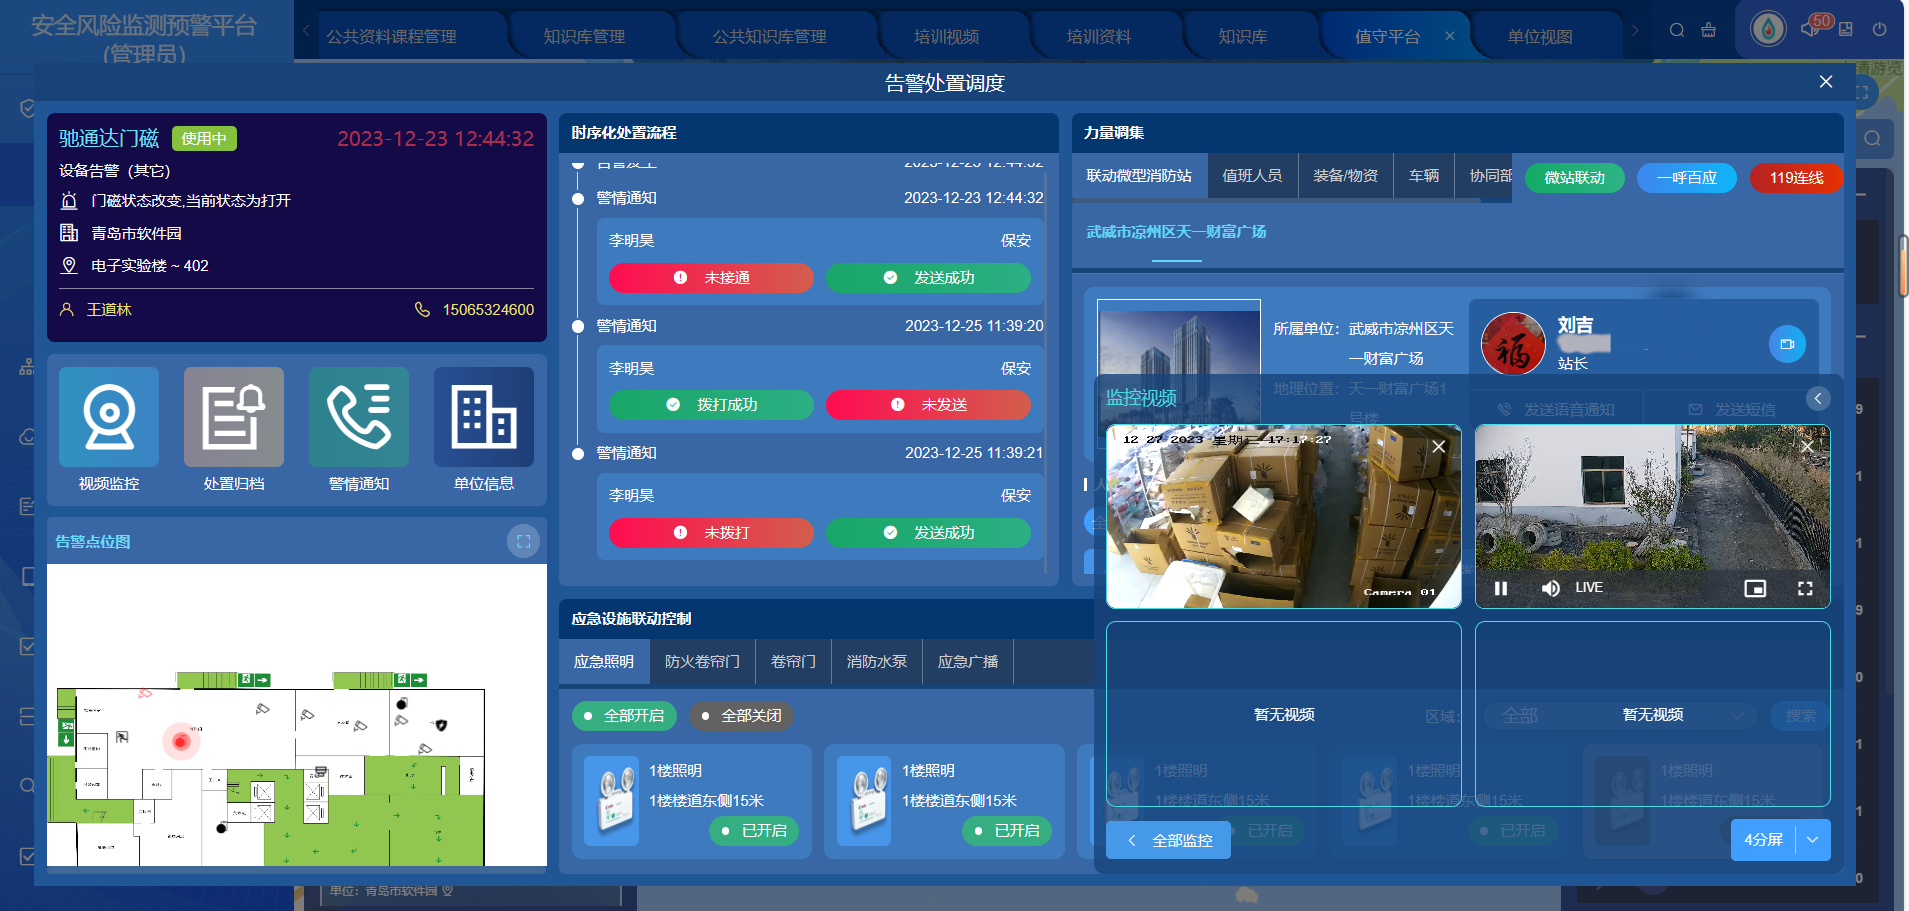Open the 知识库管理 tab
Viewport: 1909px width, 911px height.
pyautogui.click(x=584, y=37)
